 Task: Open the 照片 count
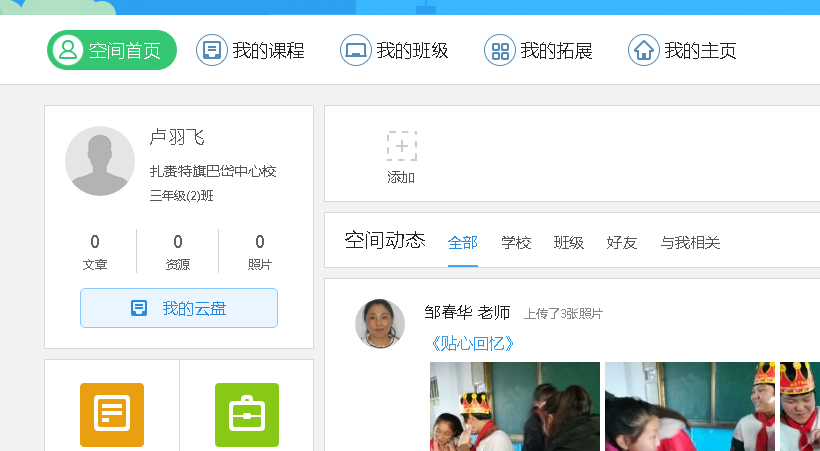[x=260, y=251]
